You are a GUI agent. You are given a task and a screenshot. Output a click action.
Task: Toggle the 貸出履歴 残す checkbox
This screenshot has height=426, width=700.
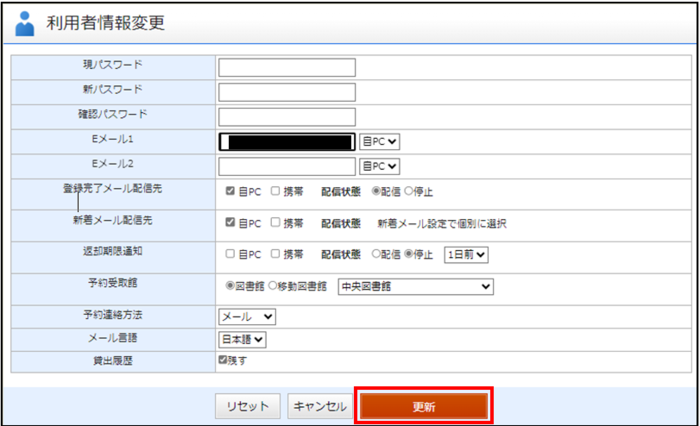coord(223,359)
